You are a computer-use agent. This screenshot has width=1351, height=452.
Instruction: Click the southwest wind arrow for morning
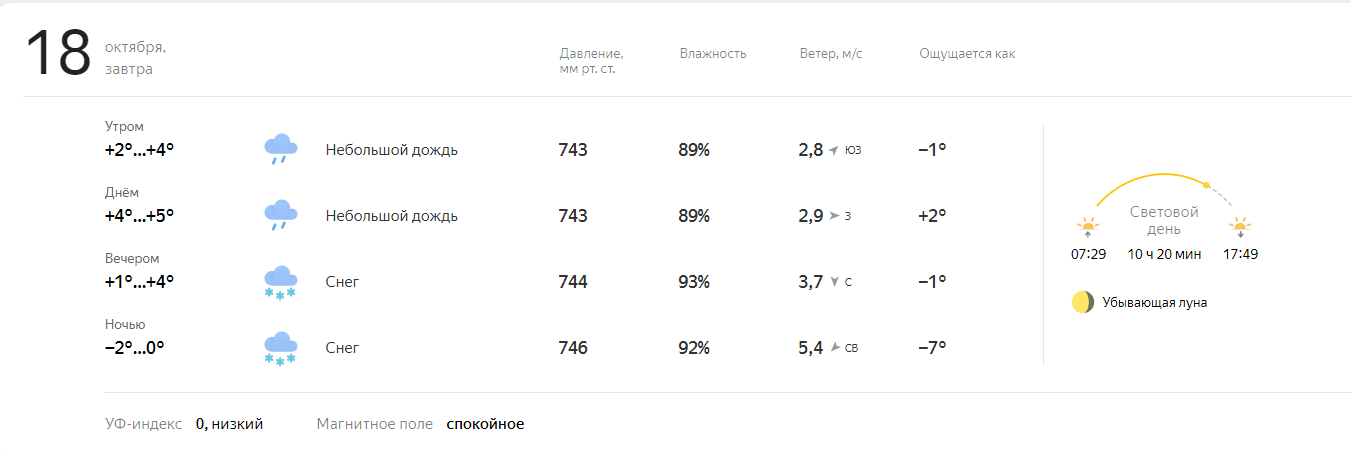click(x=833, y=151)
